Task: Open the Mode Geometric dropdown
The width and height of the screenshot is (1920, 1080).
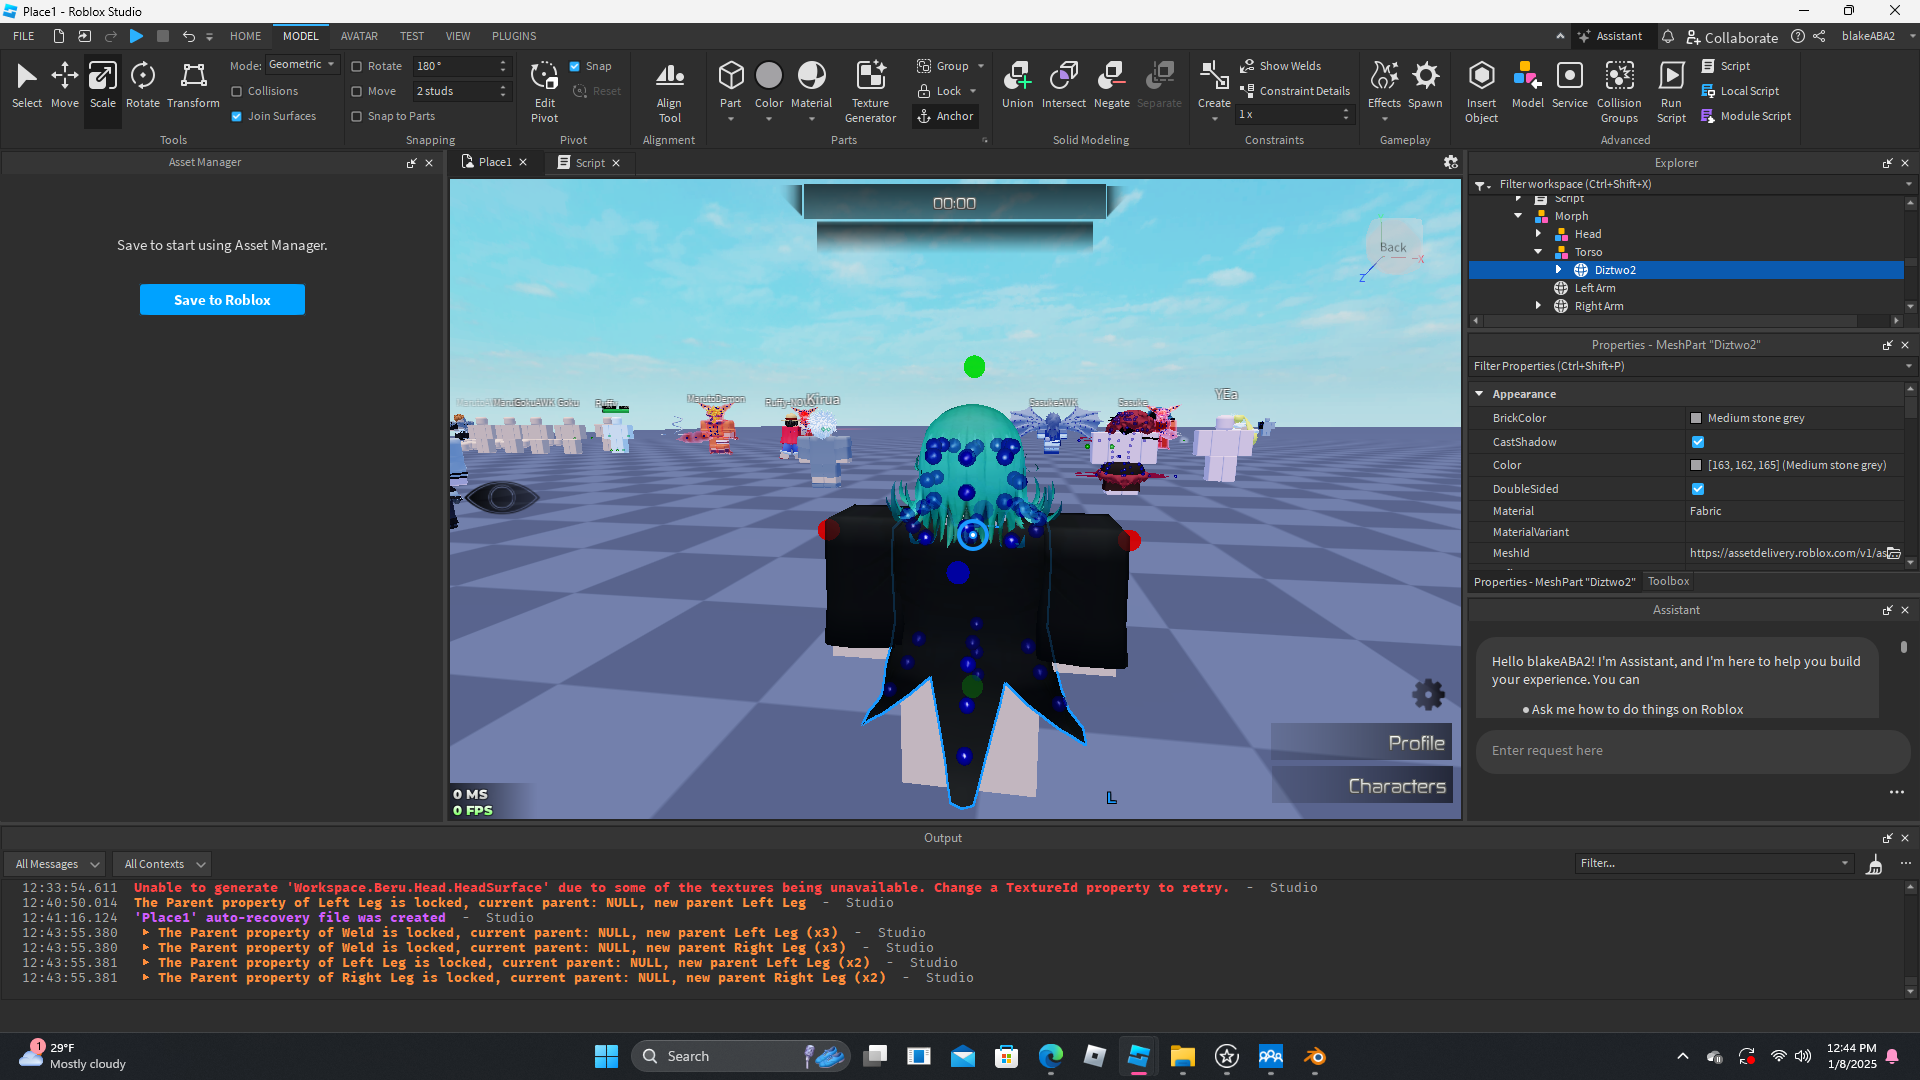Action: [303, 64]
